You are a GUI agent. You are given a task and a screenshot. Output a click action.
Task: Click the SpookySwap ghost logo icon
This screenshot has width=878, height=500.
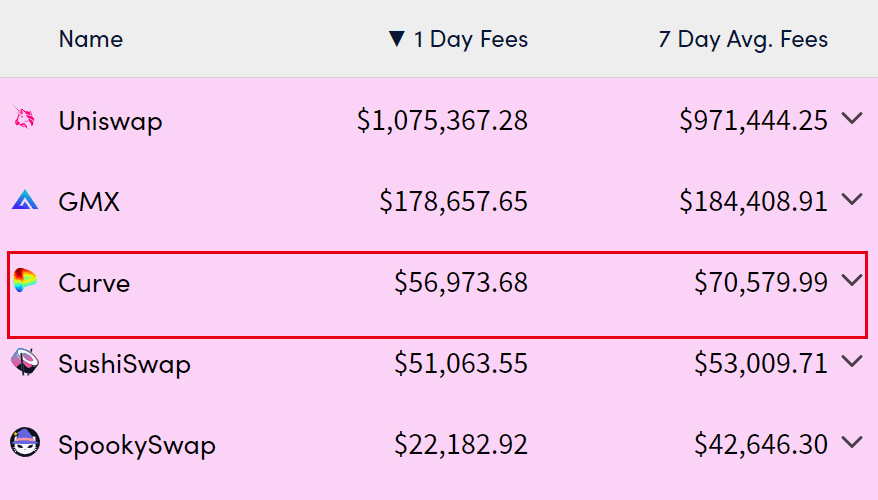25,442
